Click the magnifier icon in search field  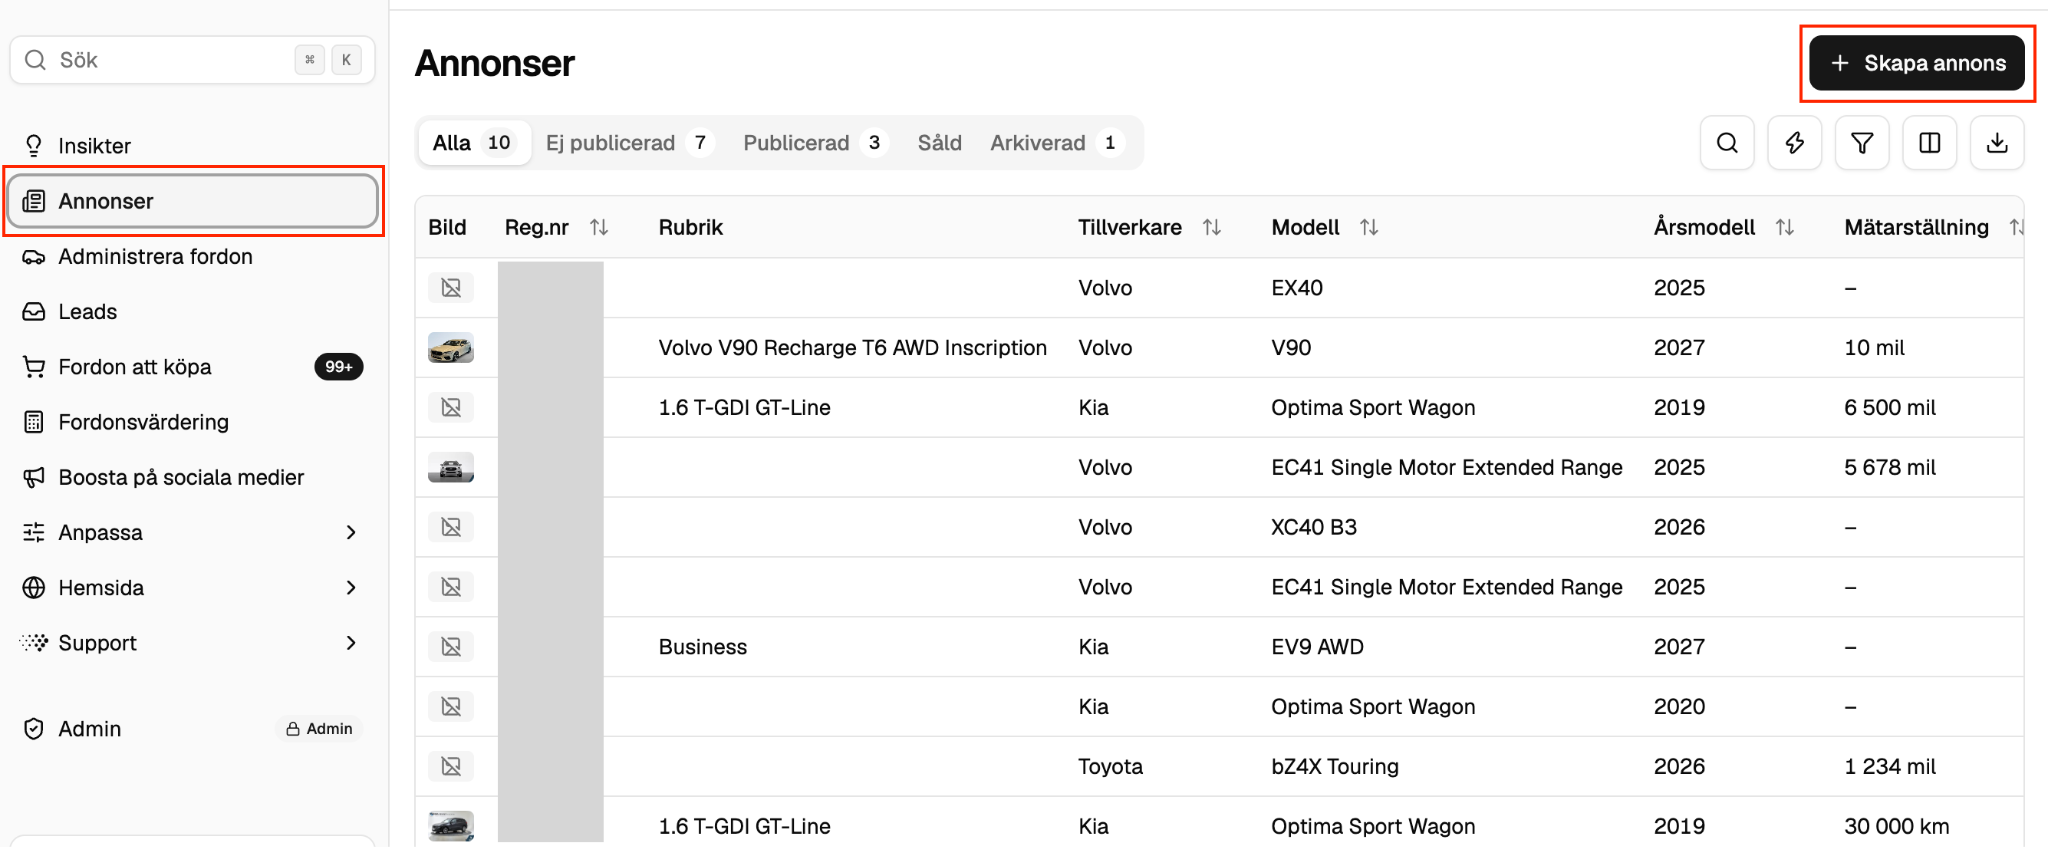coord(35,60)
